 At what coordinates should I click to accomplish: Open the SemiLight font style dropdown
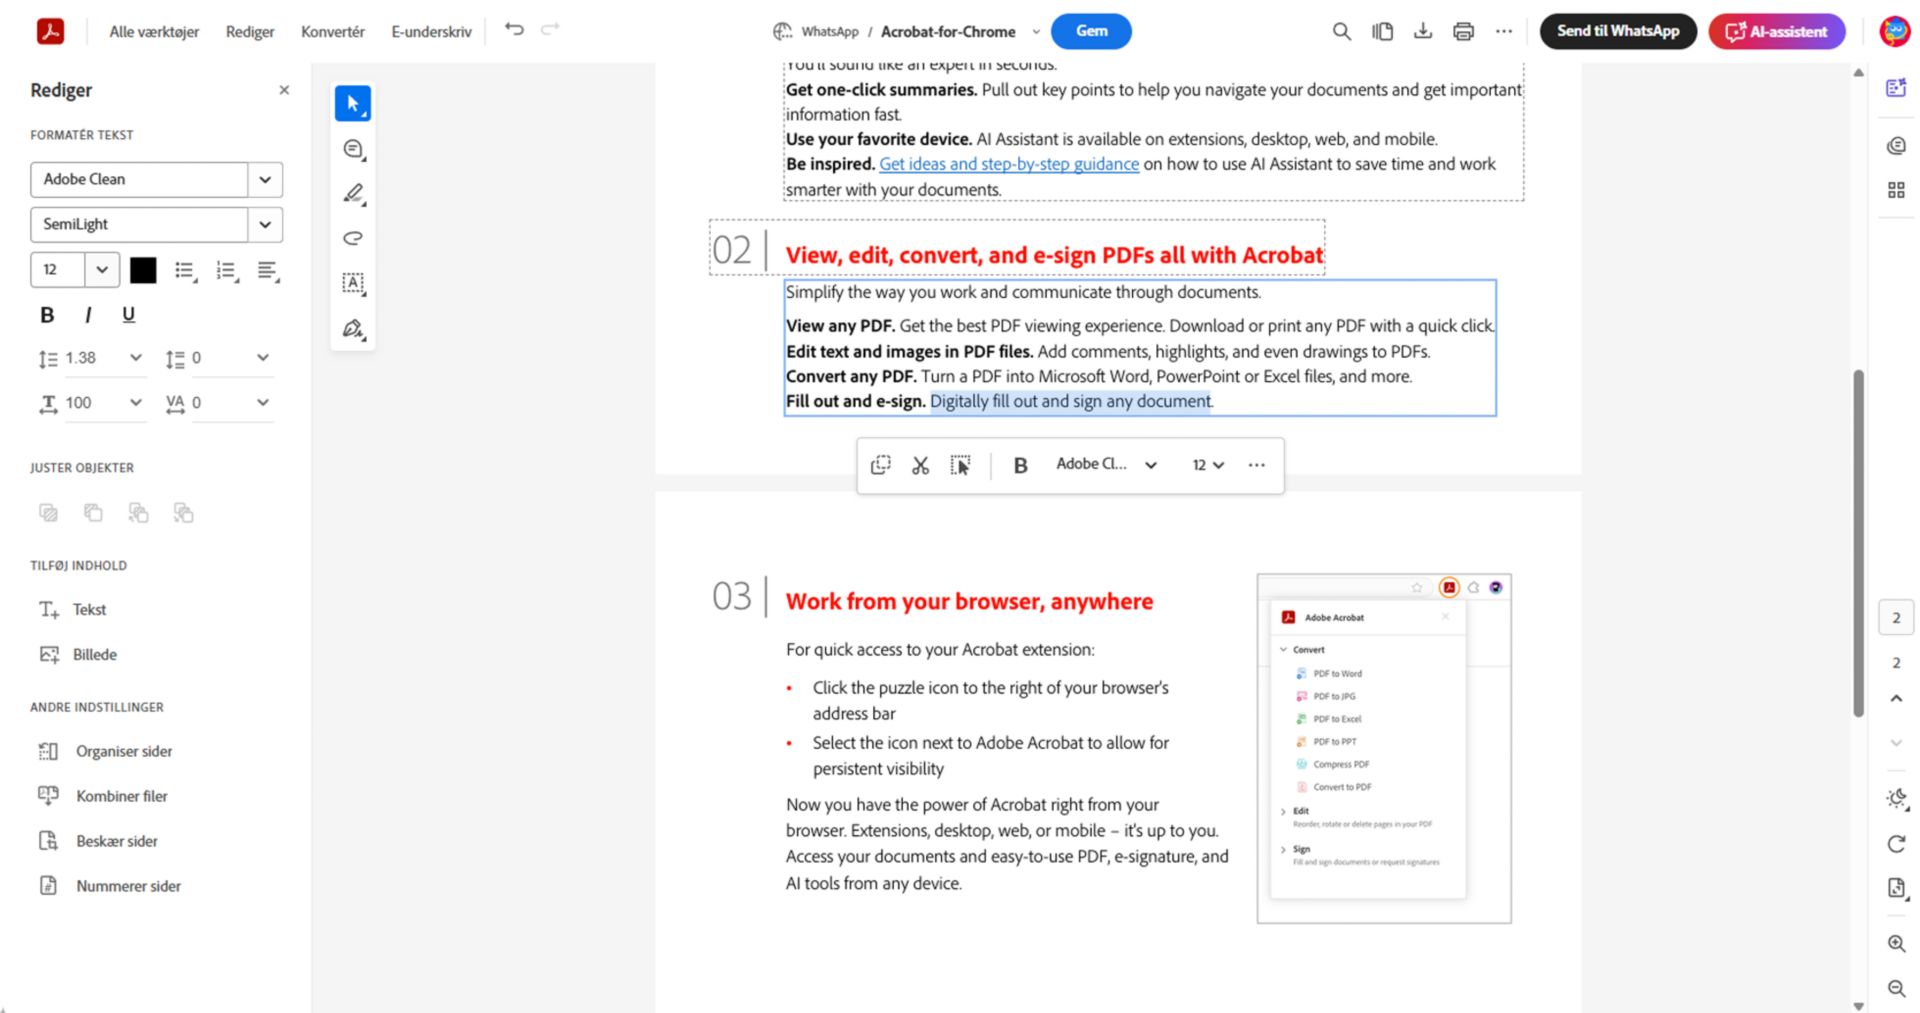(x=265, y=225)
